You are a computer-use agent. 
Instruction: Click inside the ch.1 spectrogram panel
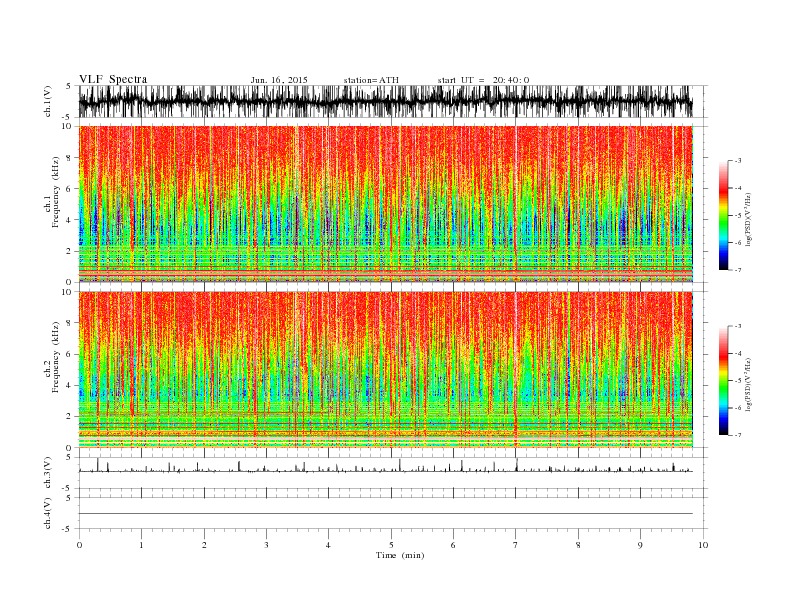385,204
